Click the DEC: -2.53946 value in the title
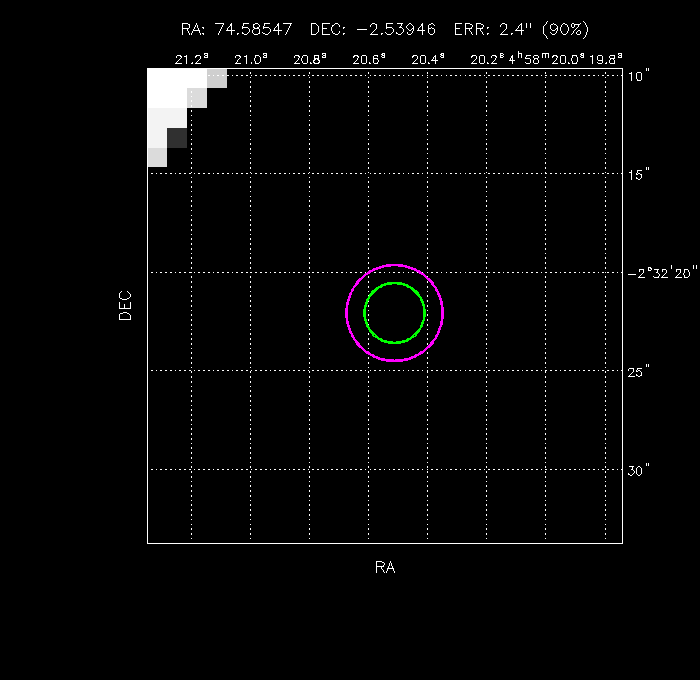Viewport: 700px width, 680px height. pos(372,29)
